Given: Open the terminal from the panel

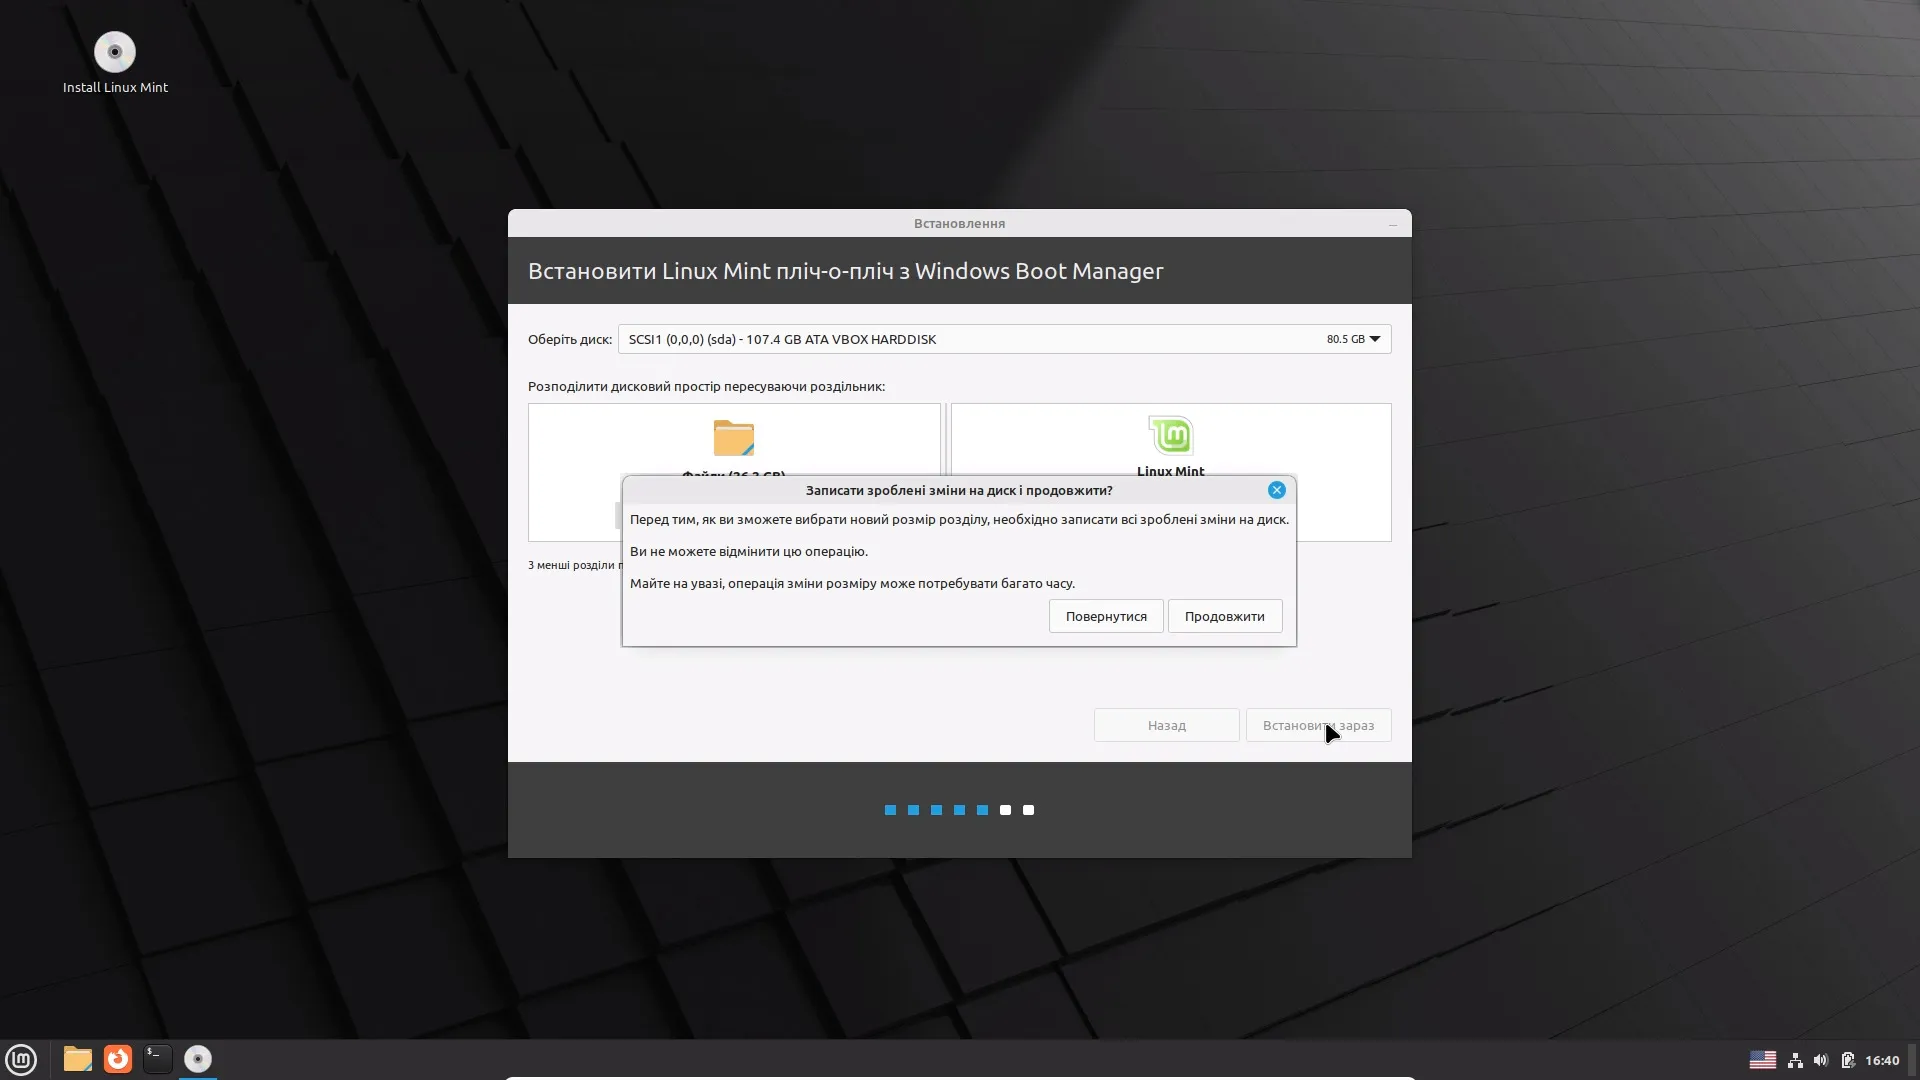Looking at the screenshot, I should click(x=158, y=1059).
